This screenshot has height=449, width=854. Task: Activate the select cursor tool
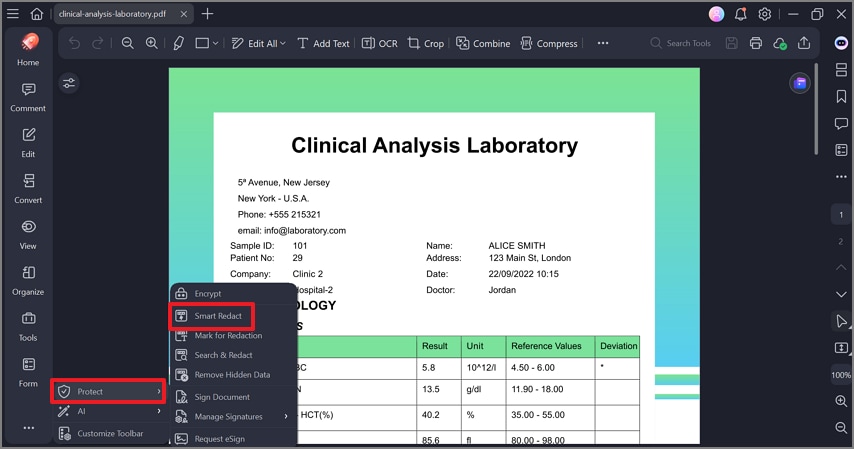point(841,321)
